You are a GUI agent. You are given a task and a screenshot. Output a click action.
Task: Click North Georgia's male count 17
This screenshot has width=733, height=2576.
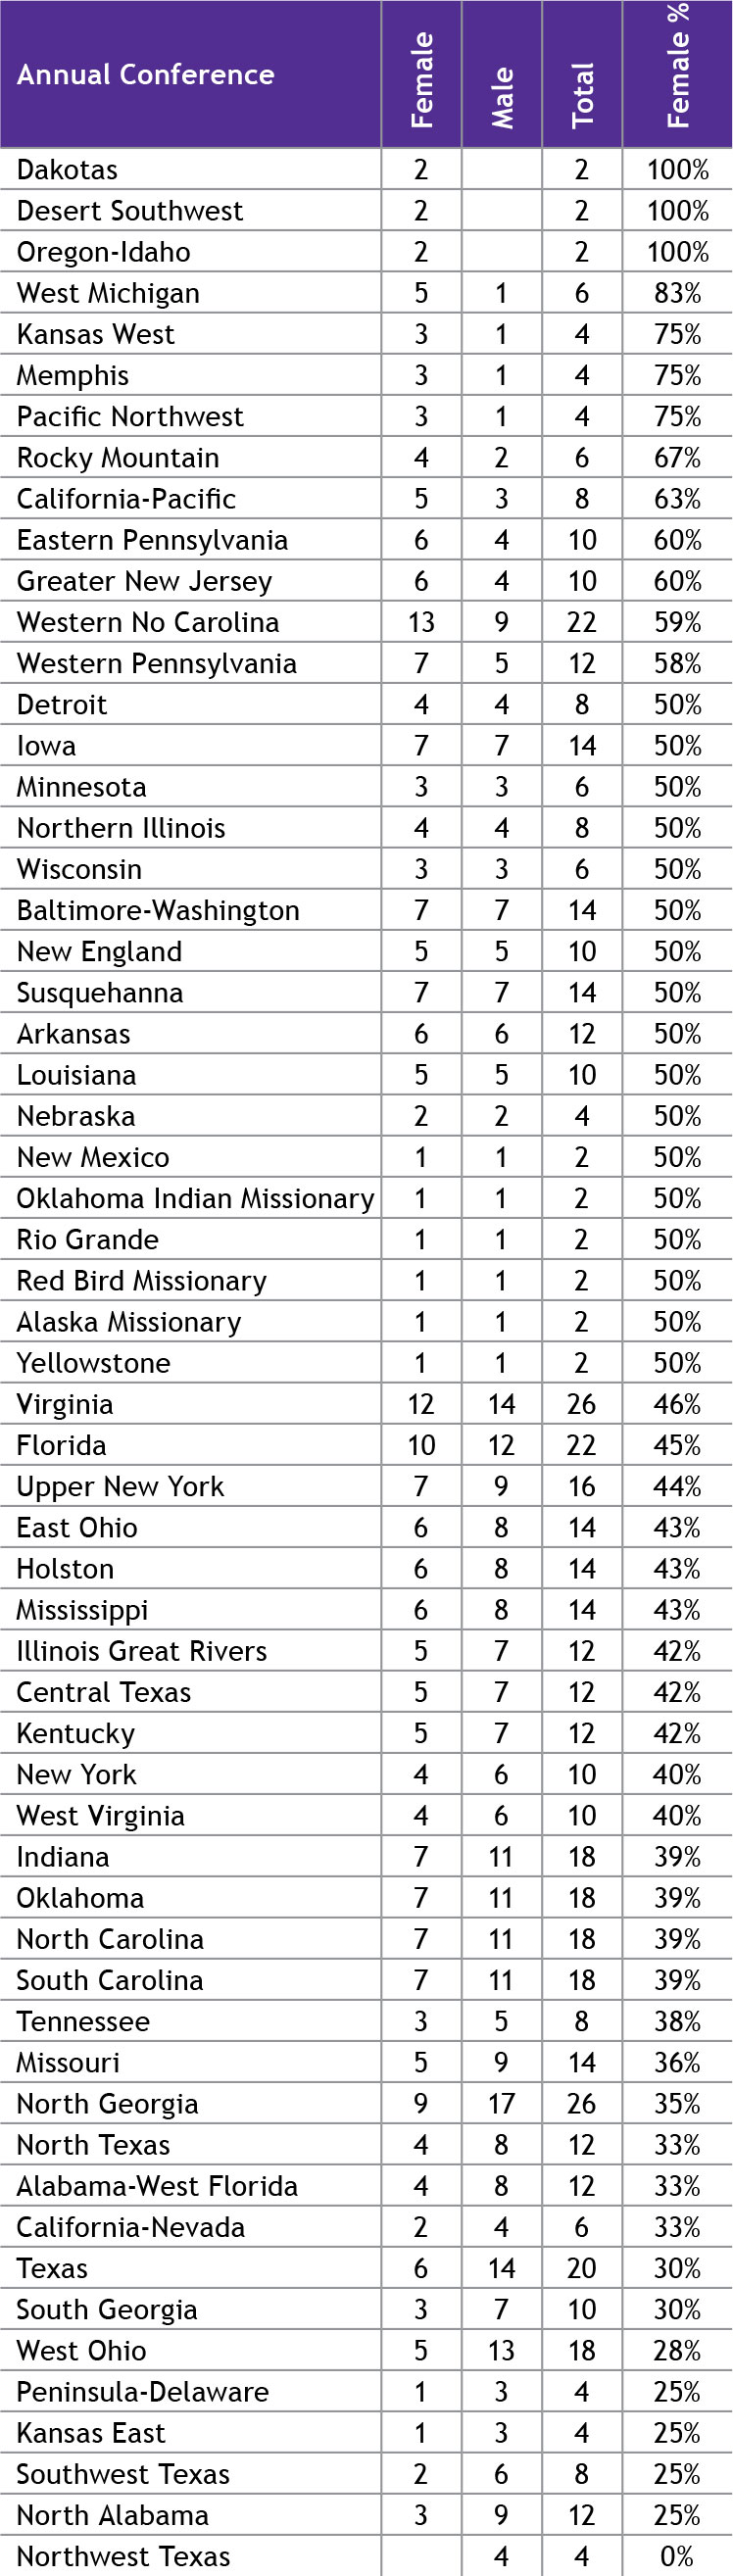501,2103
